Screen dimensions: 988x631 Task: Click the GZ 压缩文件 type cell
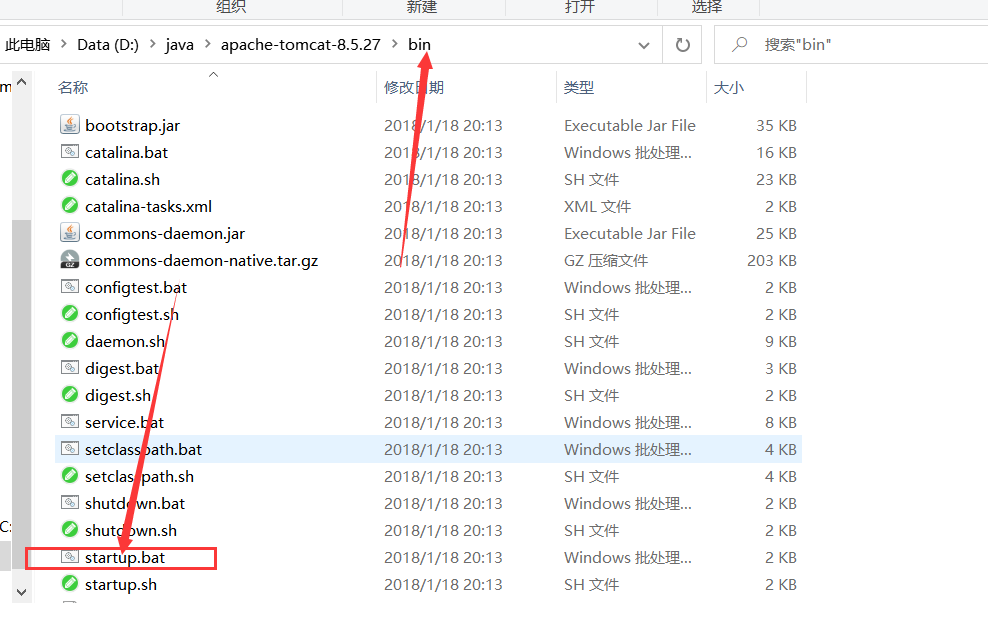[x=606, y=261]
